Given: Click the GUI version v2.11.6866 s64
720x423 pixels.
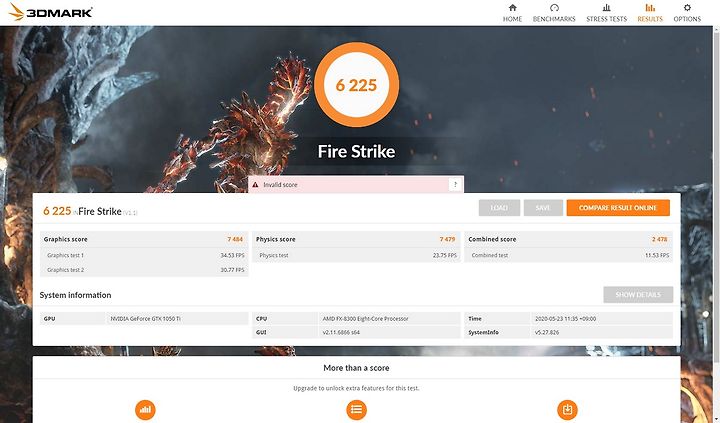Looking at the screenshot, I should [x=341, y=332].
